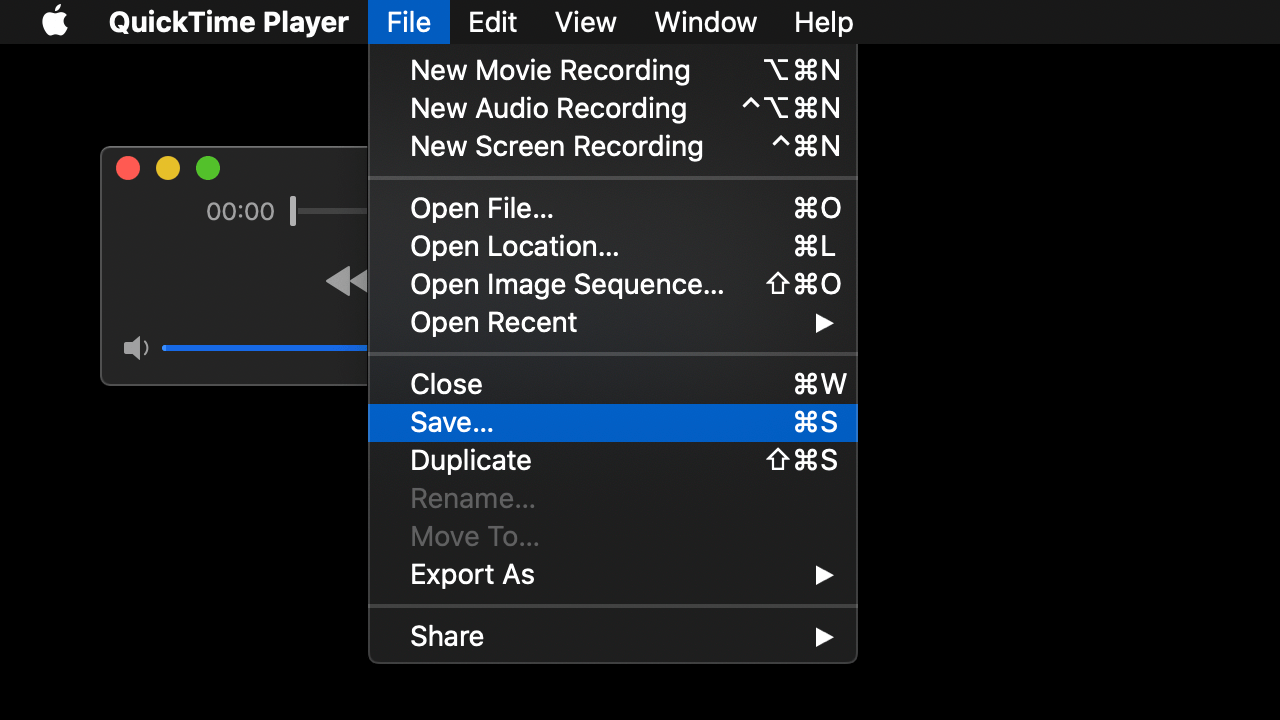Select Open Location… menu entry

coord(613,246)
